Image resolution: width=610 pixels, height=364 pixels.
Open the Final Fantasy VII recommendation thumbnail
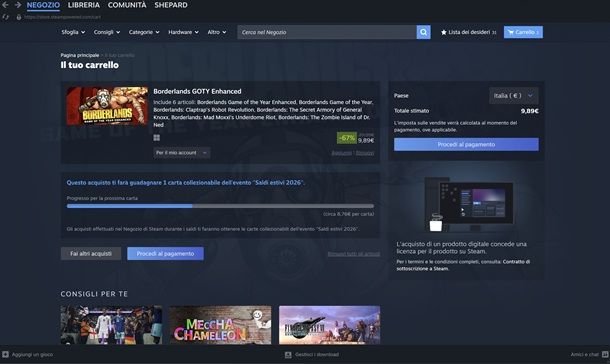(330, 325)
